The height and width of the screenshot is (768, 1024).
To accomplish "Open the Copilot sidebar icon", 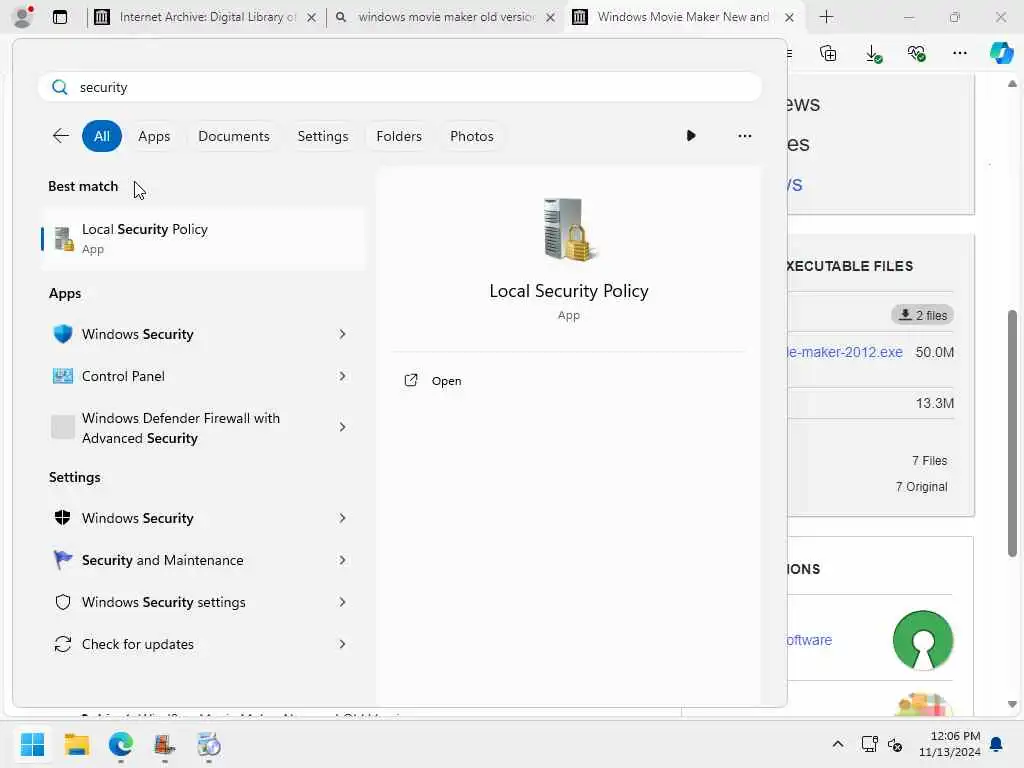I will pos(1002,53).
